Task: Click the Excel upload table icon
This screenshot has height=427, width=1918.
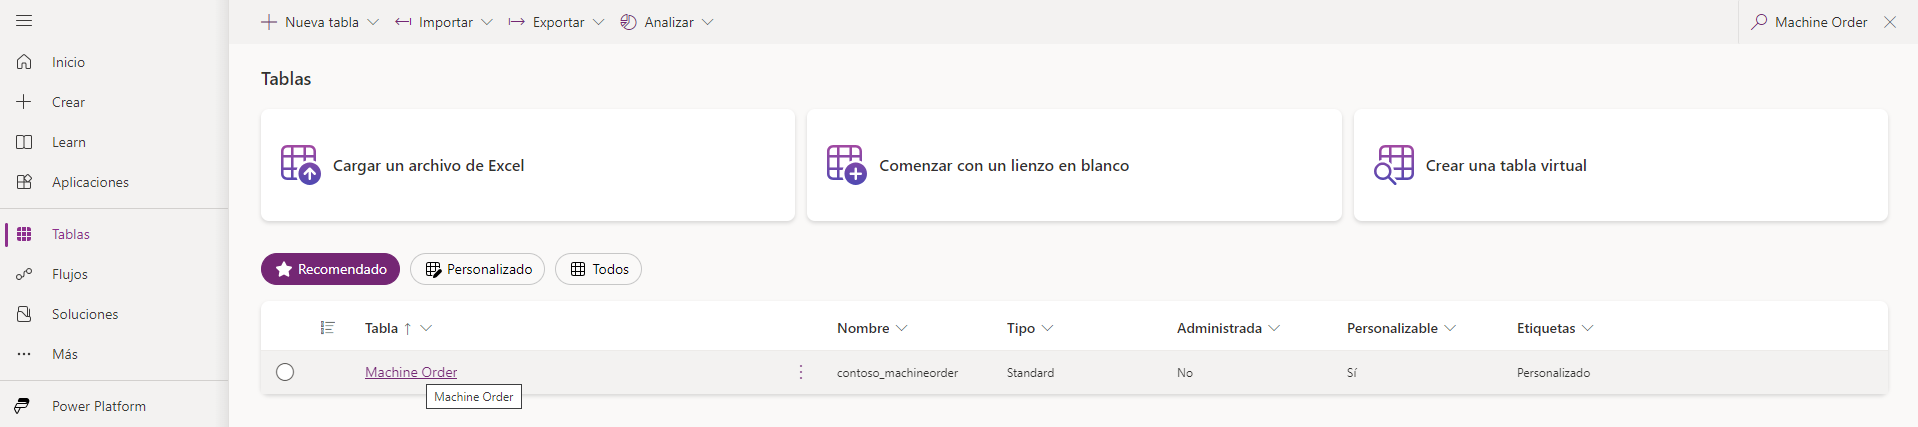Action: [x=300, y=165]
